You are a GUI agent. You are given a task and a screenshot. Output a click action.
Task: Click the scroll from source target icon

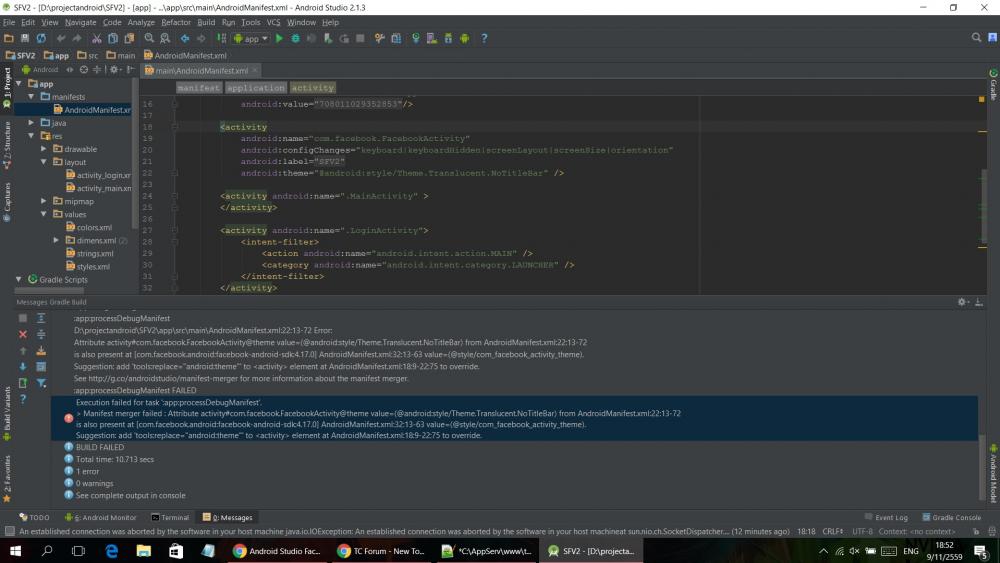click(x=84, y=69)
